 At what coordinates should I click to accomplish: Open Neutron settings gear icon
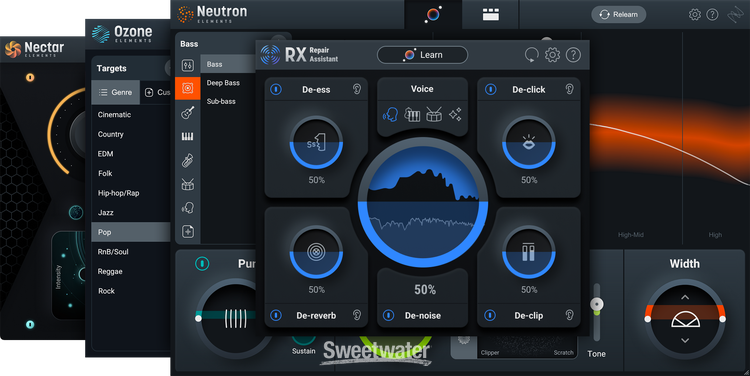pos(695,15)
